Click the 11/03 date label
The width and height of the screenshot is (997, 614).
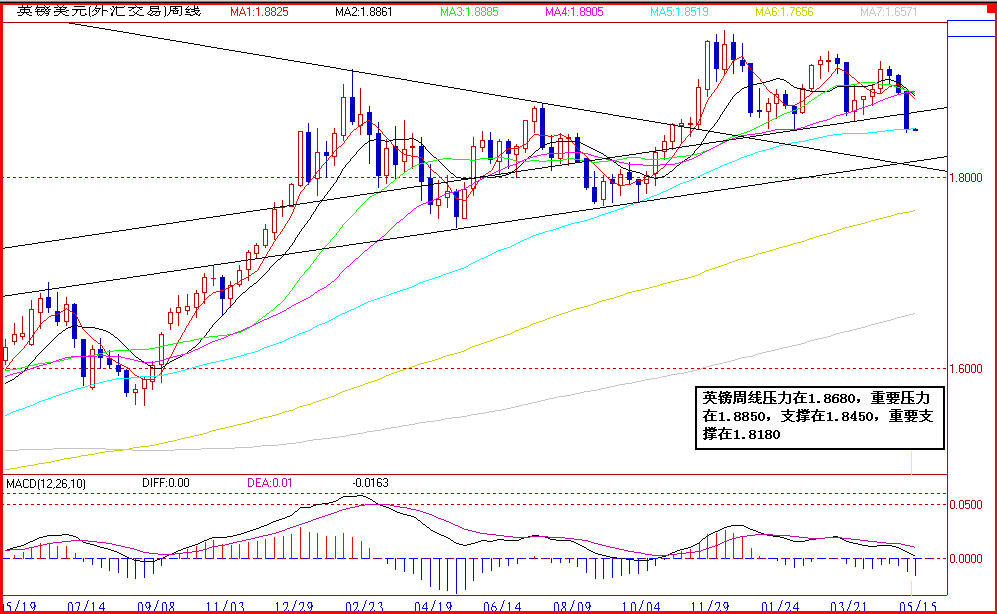click(x=225, y=606)
